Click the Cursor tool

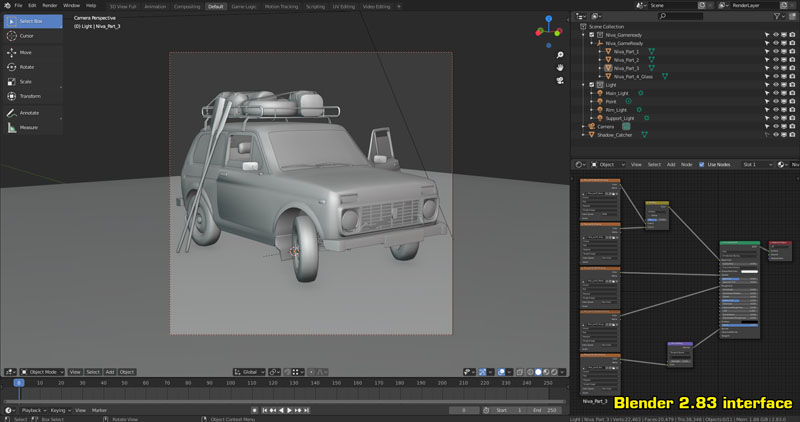26,35
